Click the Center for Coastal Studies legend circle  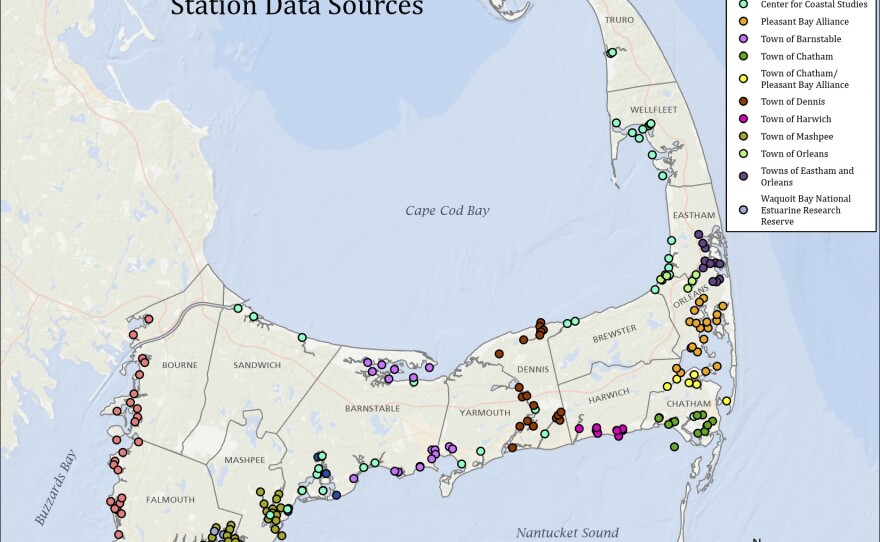[x=741, y=4]
